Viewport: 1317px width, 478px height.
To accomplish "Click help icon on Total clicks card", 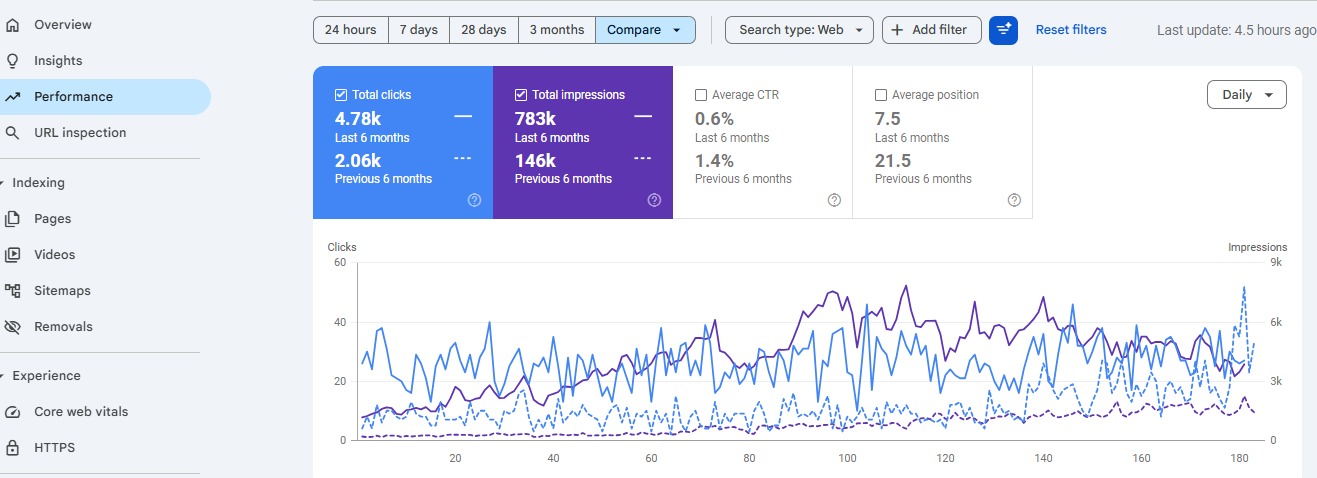I will point(474,200).
